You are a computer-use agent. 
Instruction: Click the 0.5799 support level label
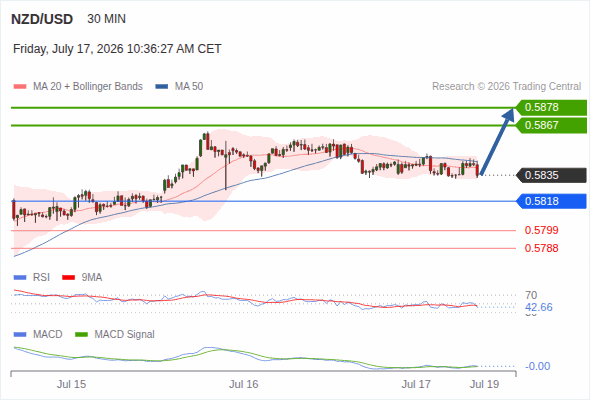tap(541, 230)
